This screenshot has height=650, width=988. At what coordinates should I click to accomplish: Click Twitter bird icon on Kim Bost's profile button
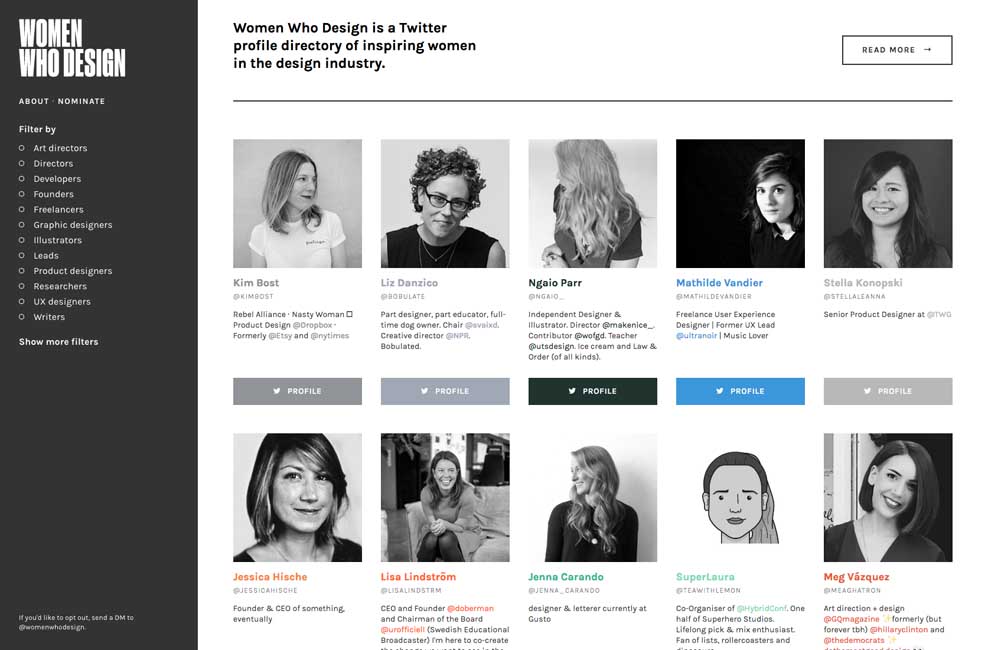pos(277,391)
